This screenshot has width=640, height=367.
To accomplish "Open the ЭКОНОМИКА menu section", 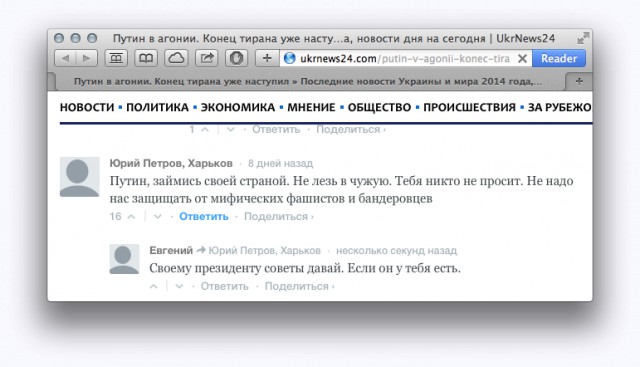I will tap(238, 107).
